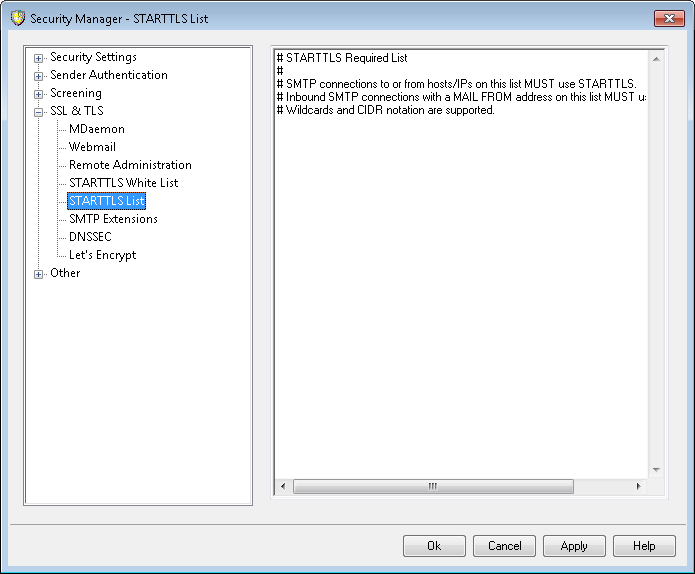Go to SMTP Extensions settings
The image size is (695, 574).
pyautogui.click(x=113, y=219)
